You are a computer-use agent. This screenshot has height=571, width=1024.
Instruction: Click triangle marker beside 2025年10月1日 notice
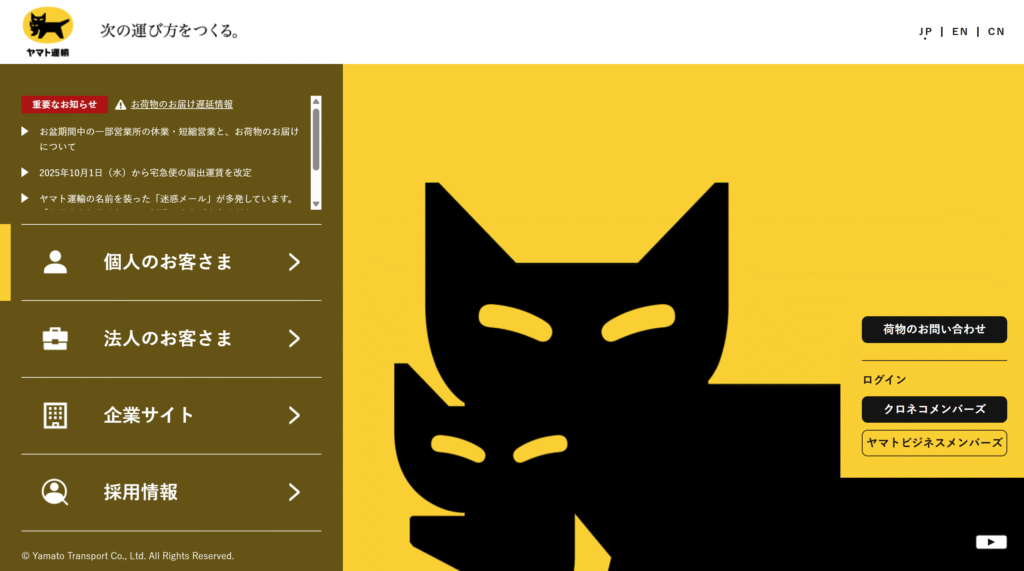tap(25, 172)
